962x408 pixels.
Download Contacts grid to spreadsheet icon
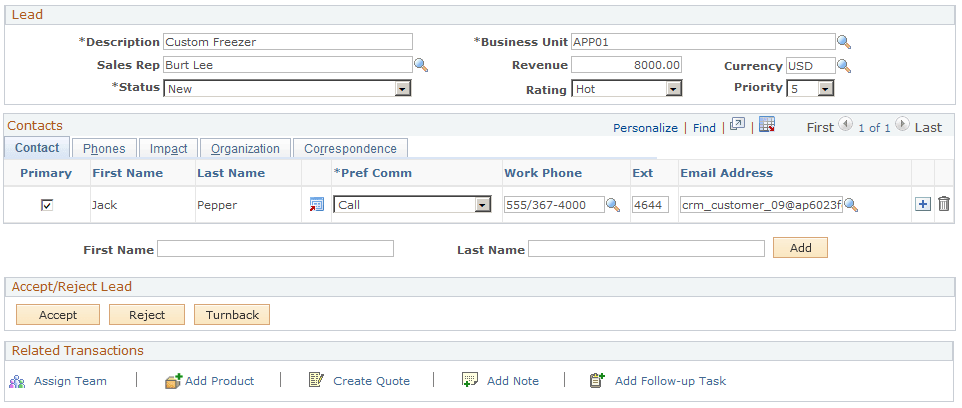(767, 125)
